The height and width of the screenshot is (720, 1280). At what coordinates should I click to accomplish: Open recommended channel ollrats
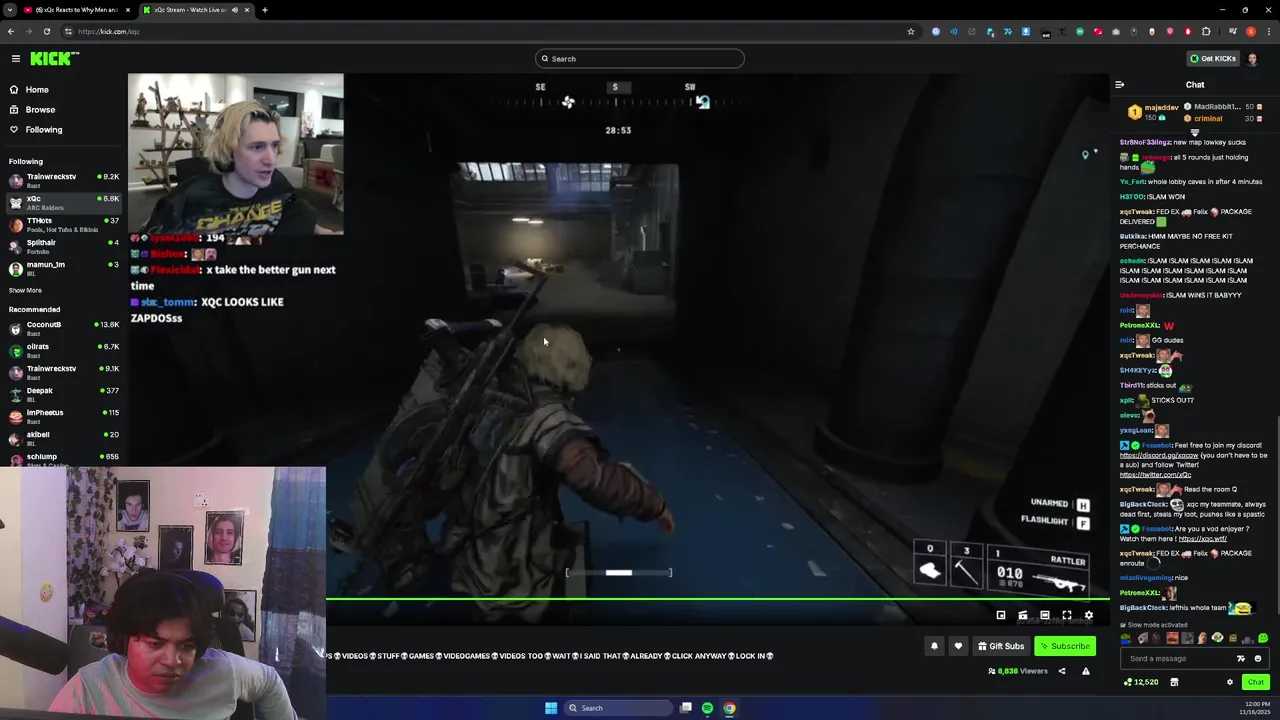pyautogui.click(x=64, y=350)
